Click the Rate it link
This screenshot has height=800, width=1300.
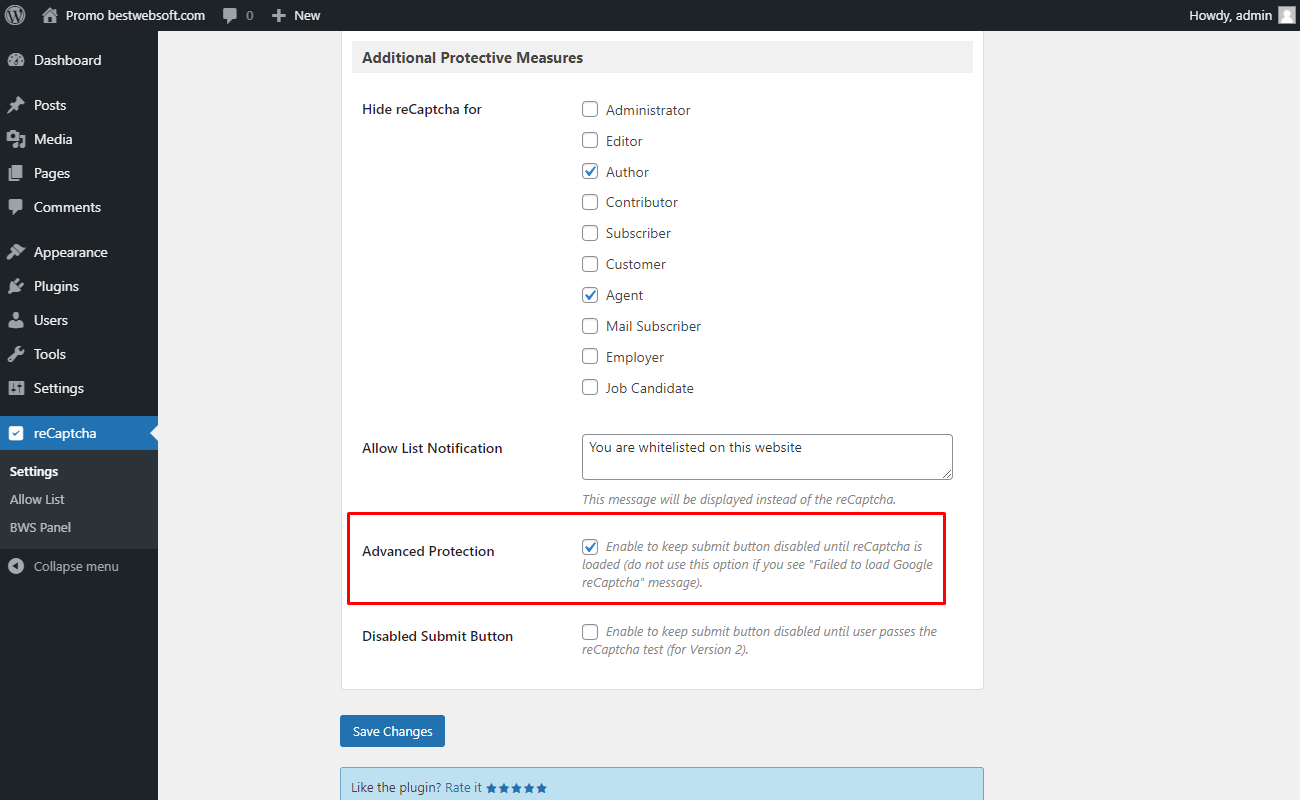pyautogui.click(x=463, y=788)
